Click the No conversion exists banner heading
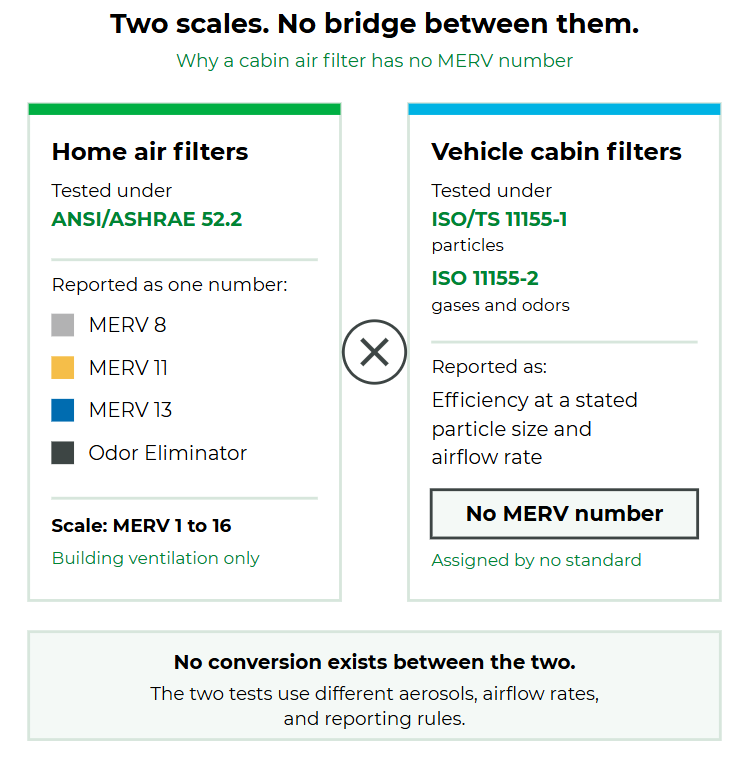 (x=375, y=662)
